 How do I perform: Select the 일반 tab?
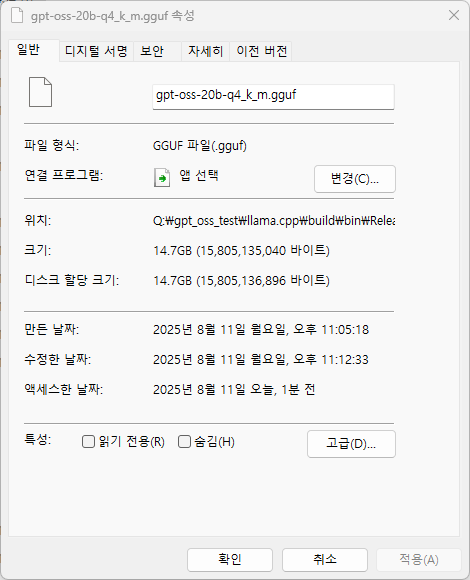coord(34,50)
